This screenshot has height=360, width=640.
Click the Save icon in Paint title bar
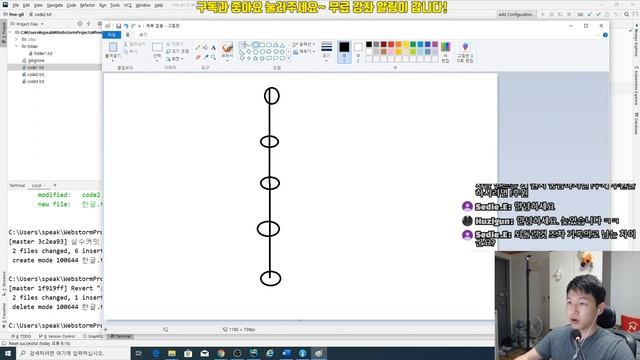118,26
